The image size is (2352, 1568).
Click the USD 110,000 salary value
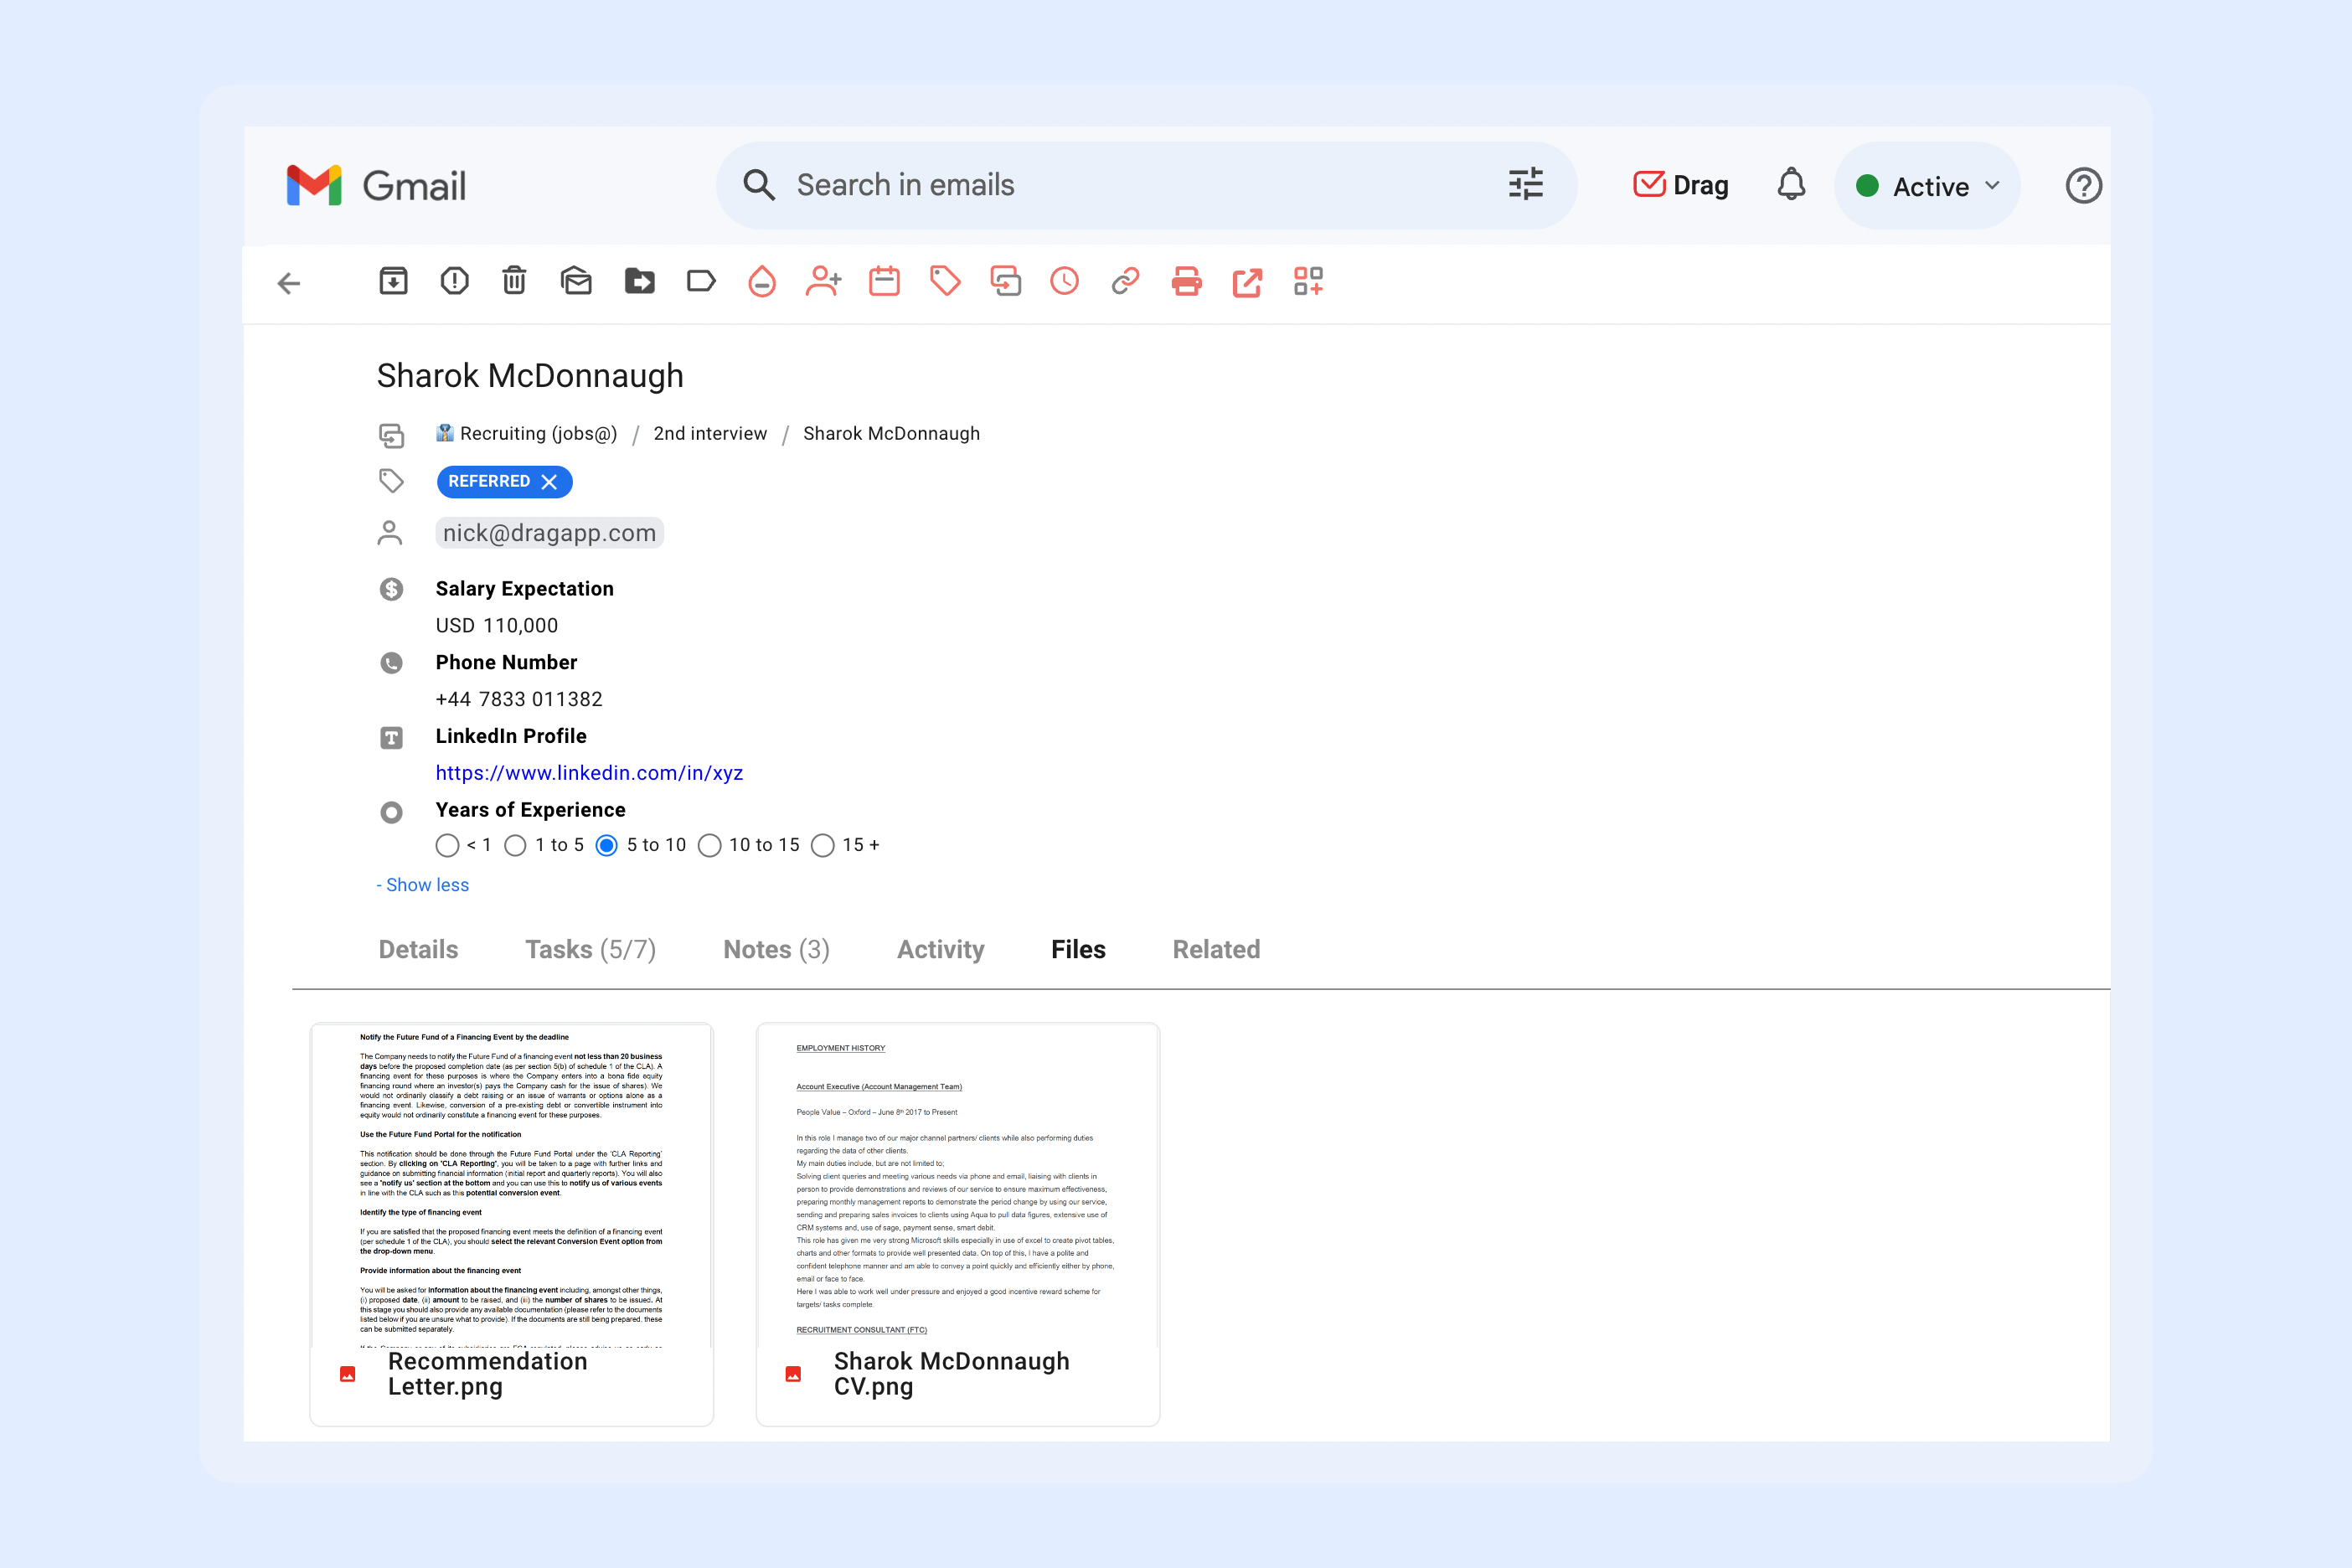[497, 626]
